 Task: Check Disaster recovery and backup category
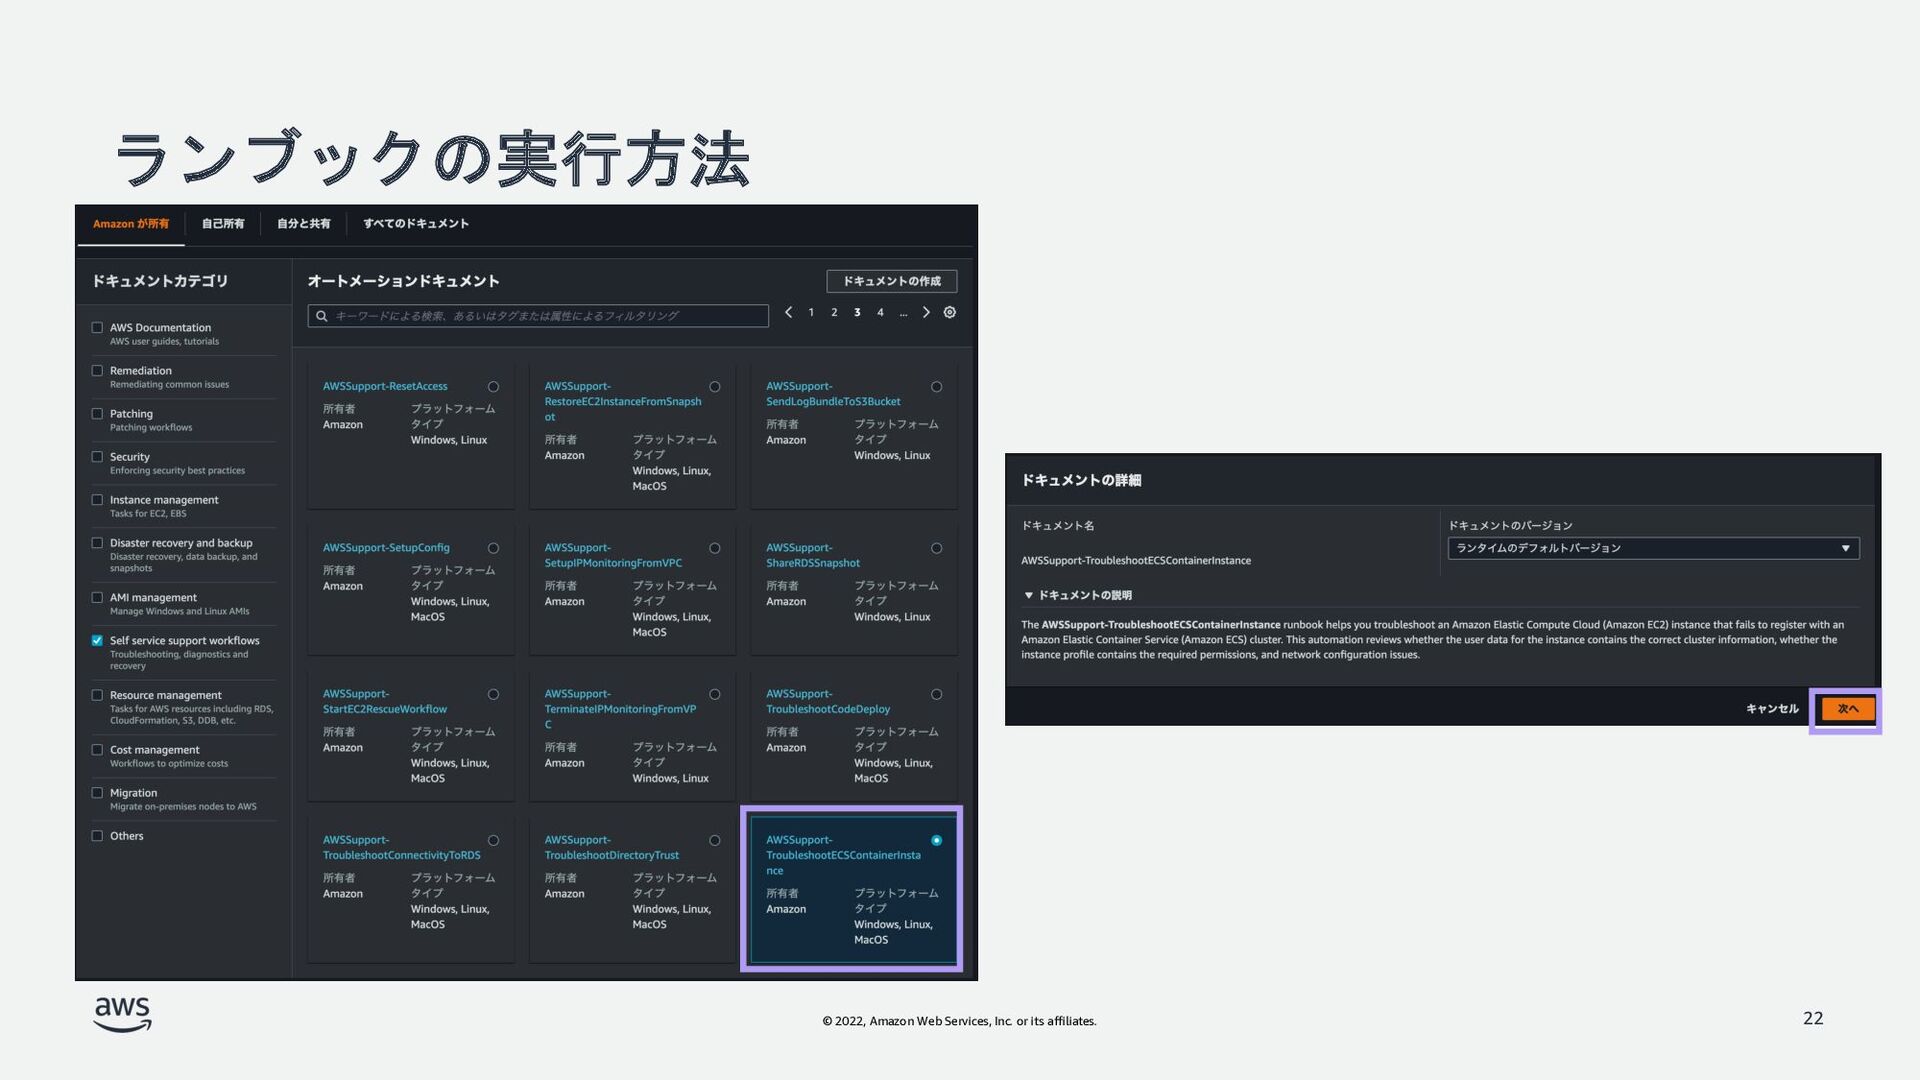(97, 543)
